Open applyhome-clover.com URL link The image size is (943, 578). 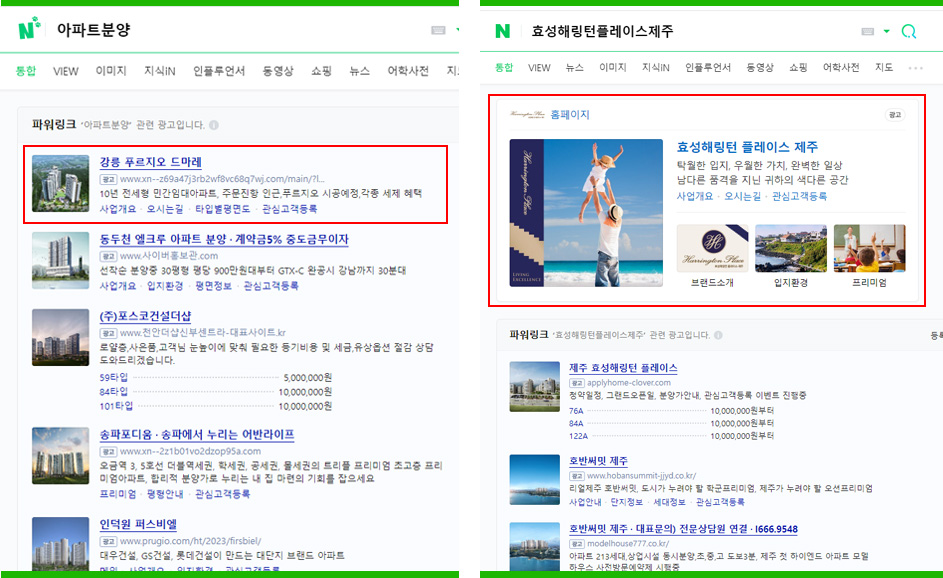point(628,383)
